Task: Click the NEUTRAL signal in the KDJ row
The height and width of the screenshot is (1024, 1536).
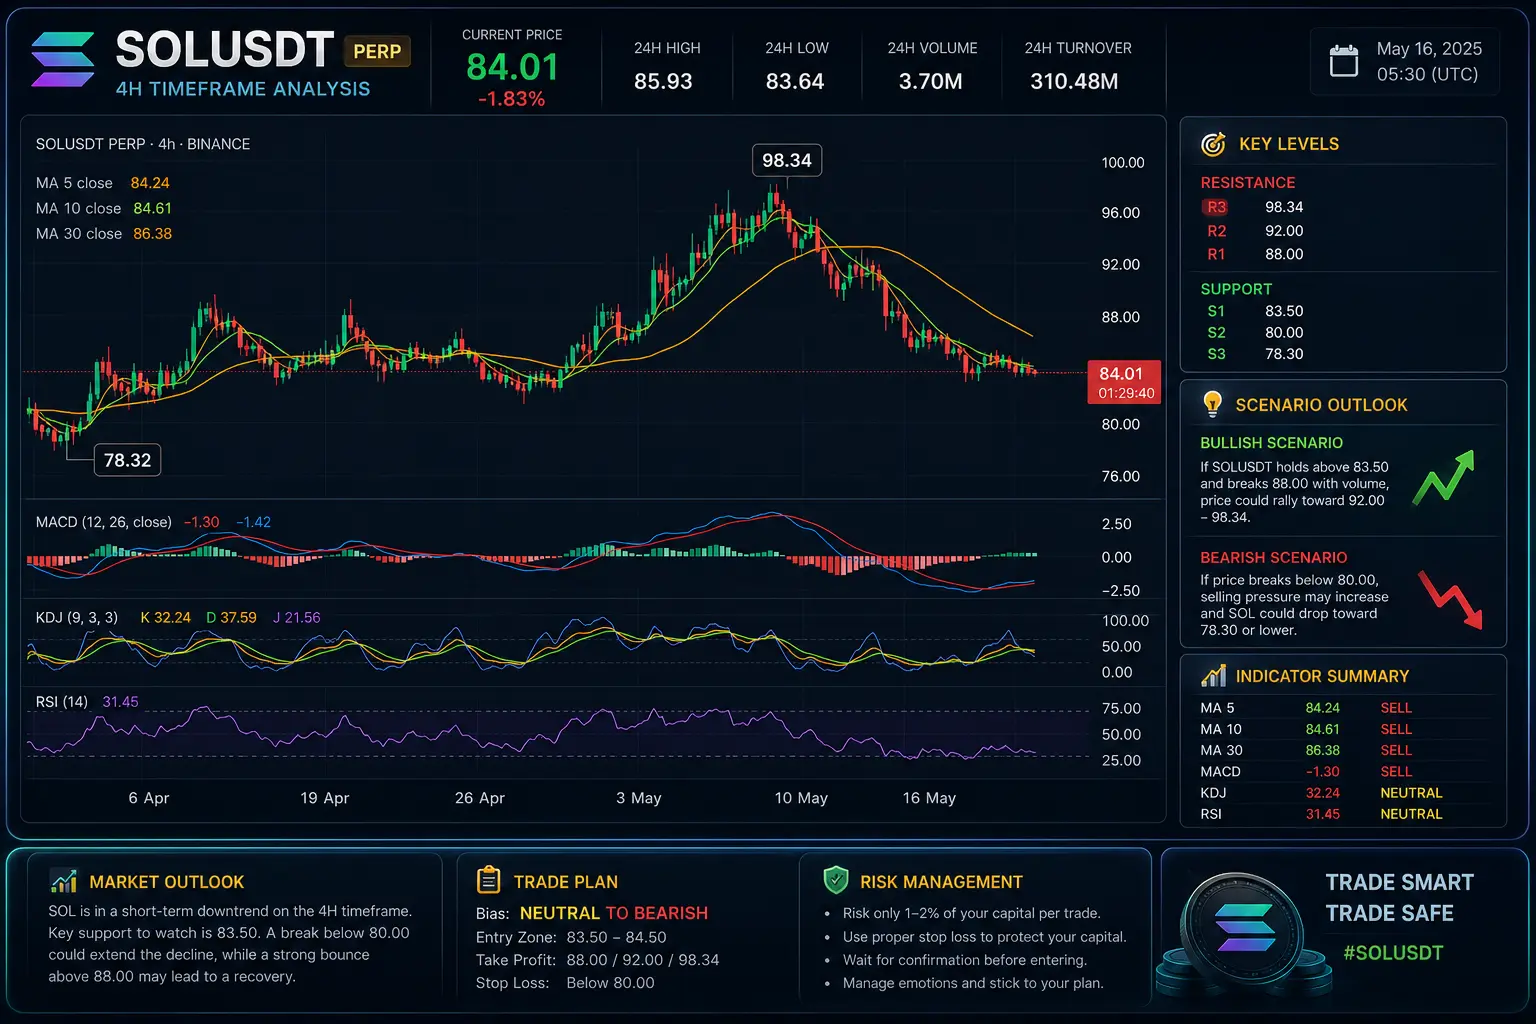Action: click(x=1411, y=793)
